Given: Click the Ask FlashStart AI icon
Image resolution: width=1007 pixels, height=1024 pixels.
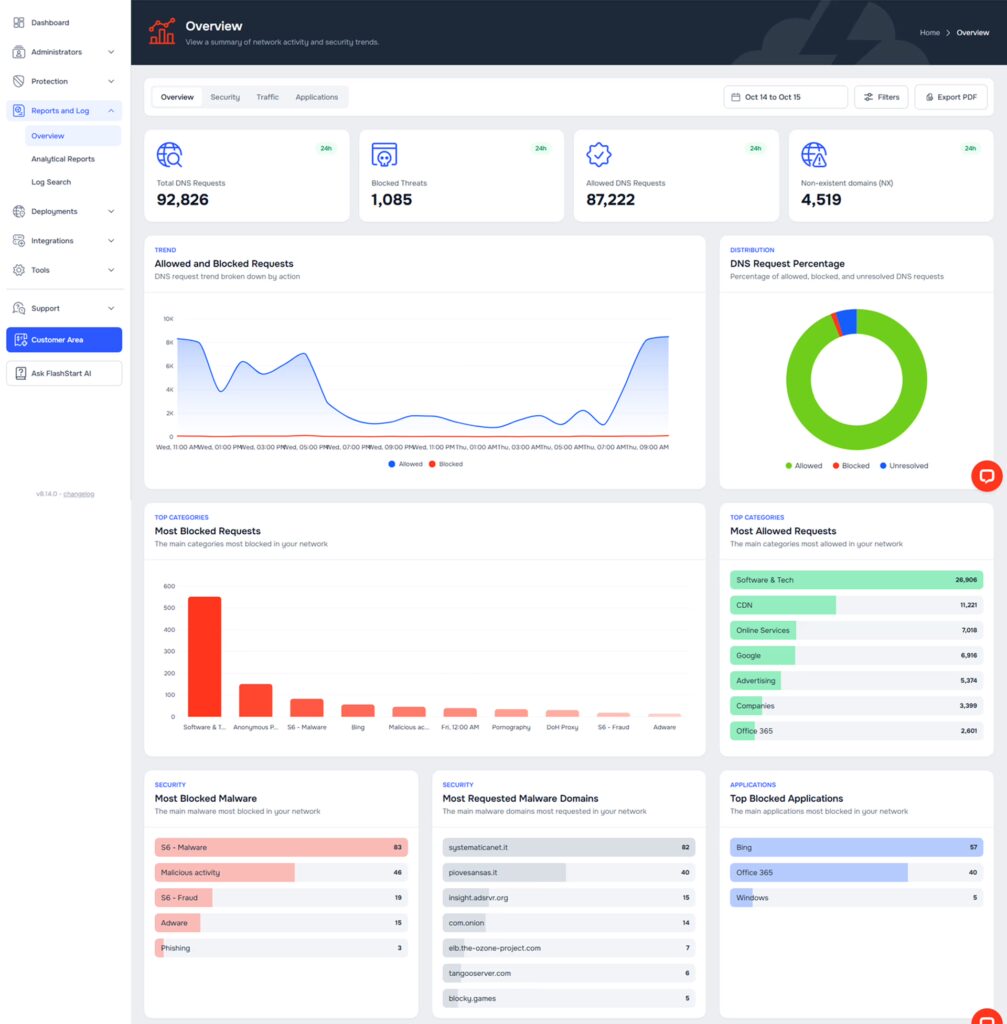Looking at the screenshot, I should [x=20, y=373].
